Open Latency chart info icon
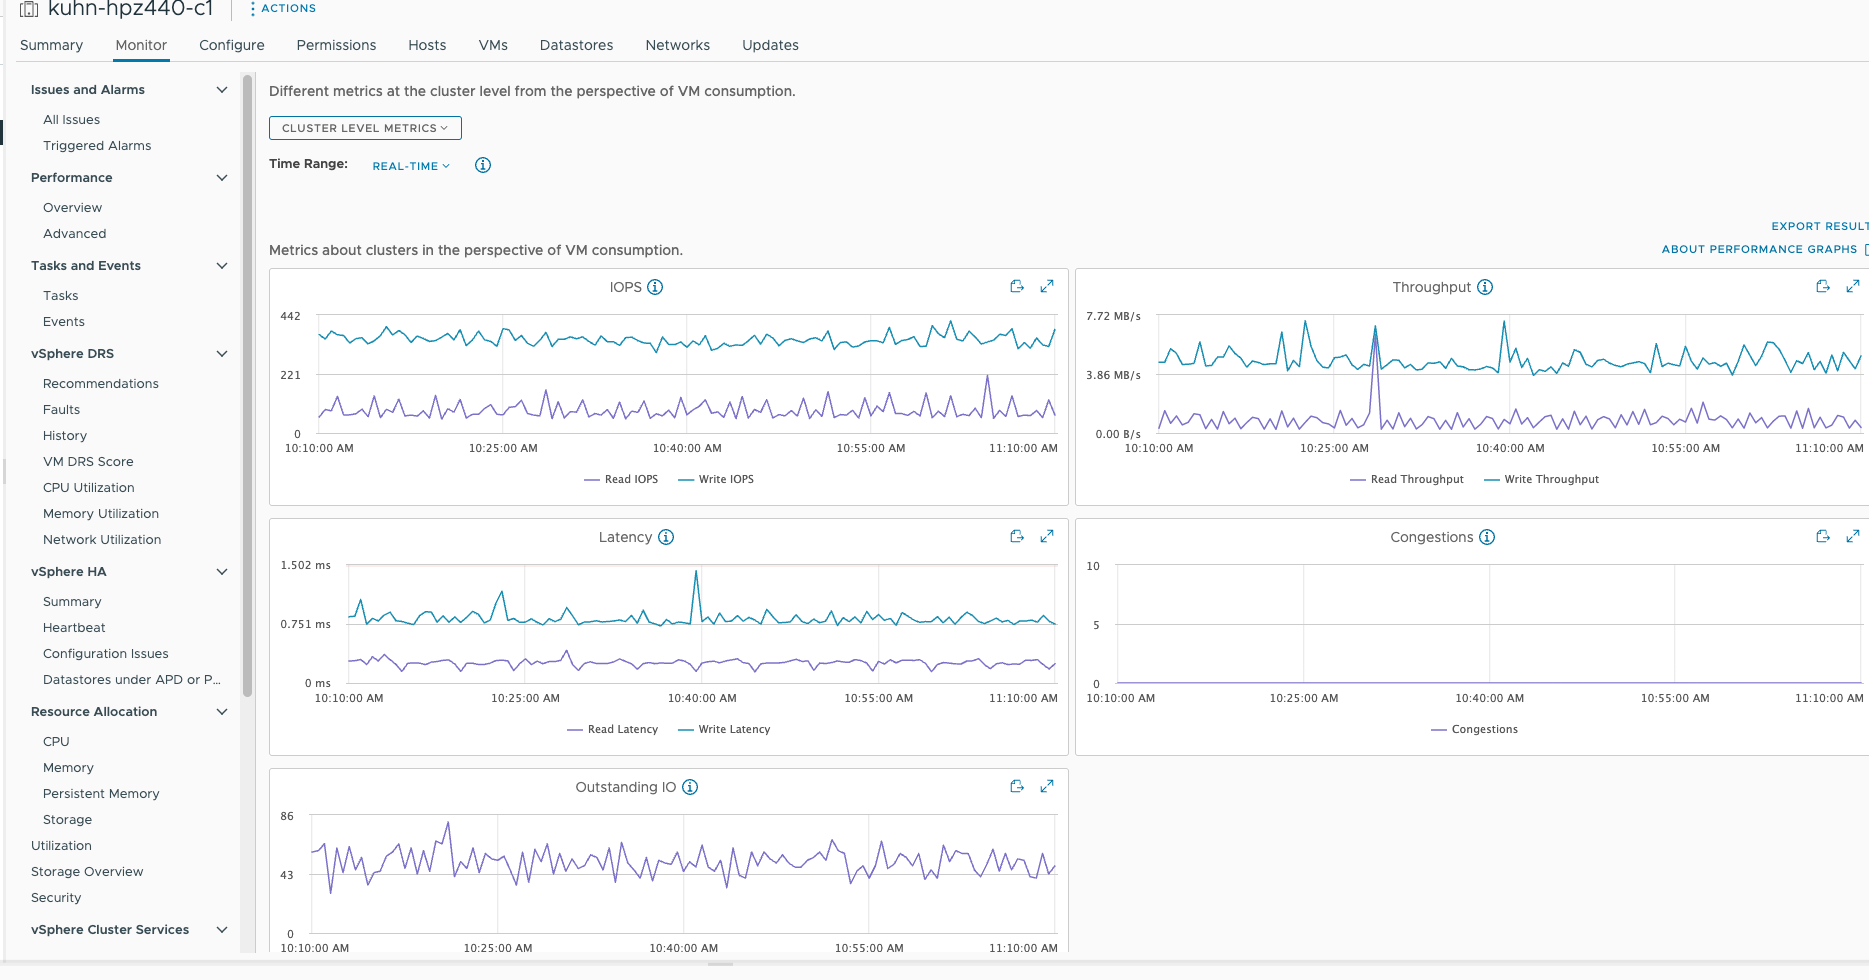This screenshot has width=1869, height=980. click(x=666, y=537)
